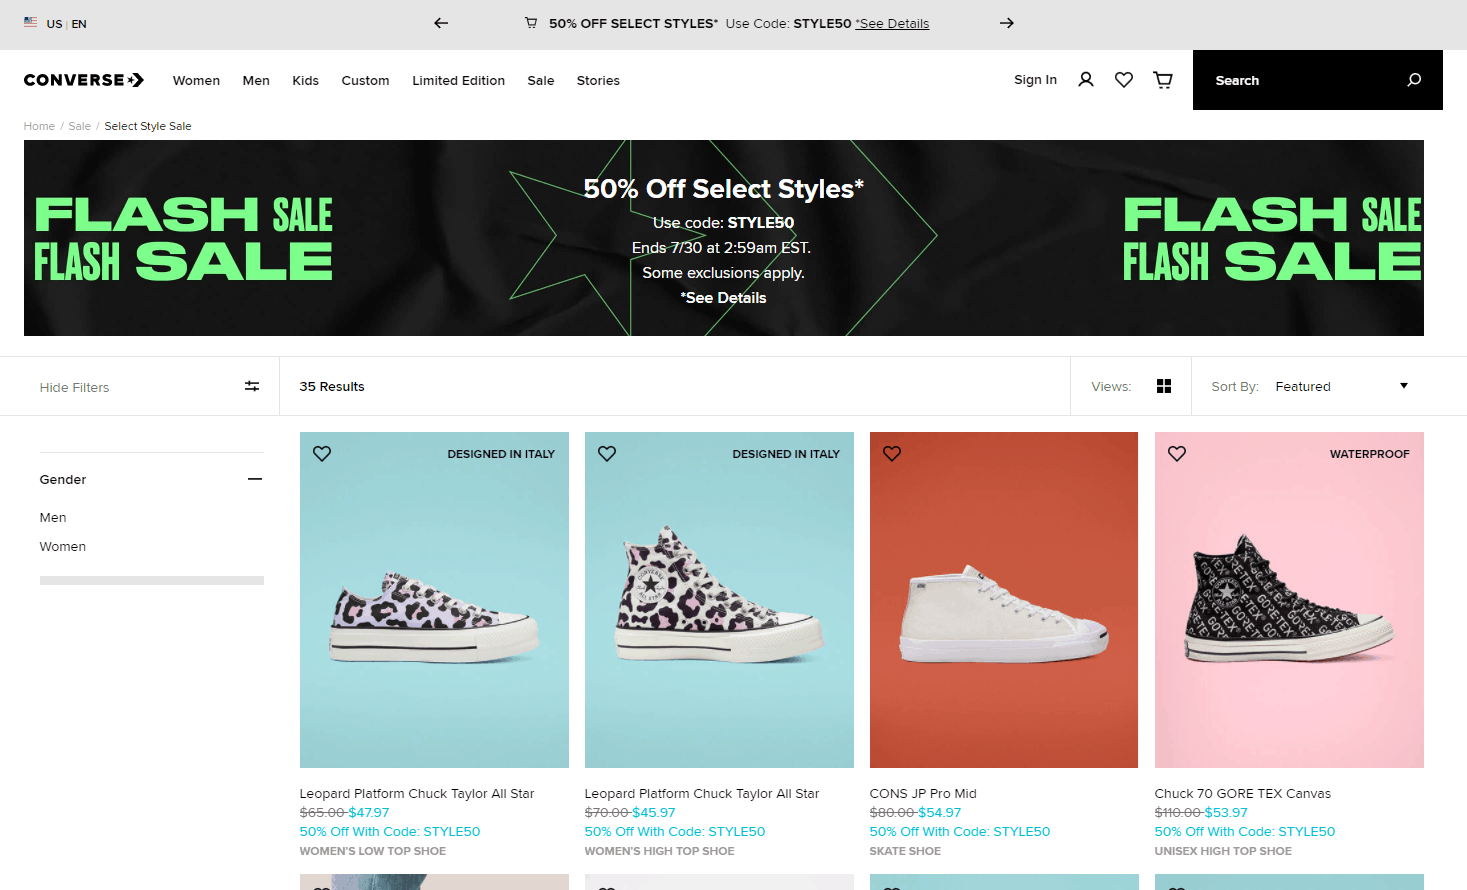Filter by Men gender

pos(53,517)
